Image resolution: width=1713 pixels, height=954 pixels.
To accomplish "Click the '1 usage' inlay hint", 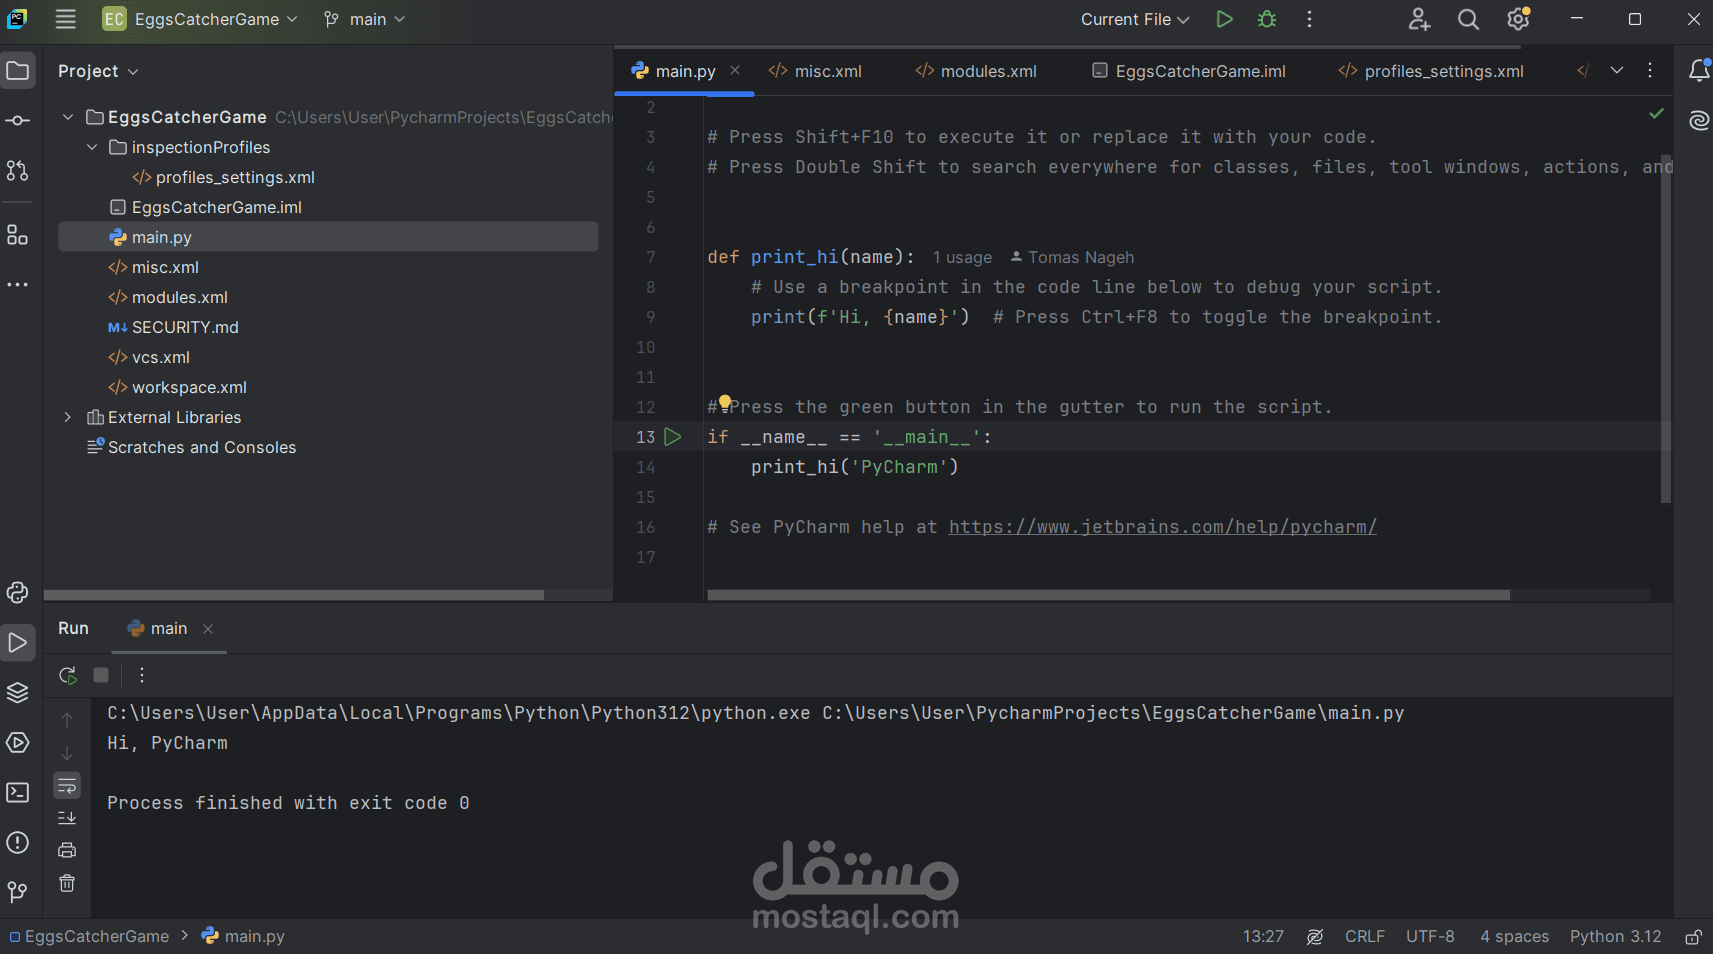I will [962, 258].
